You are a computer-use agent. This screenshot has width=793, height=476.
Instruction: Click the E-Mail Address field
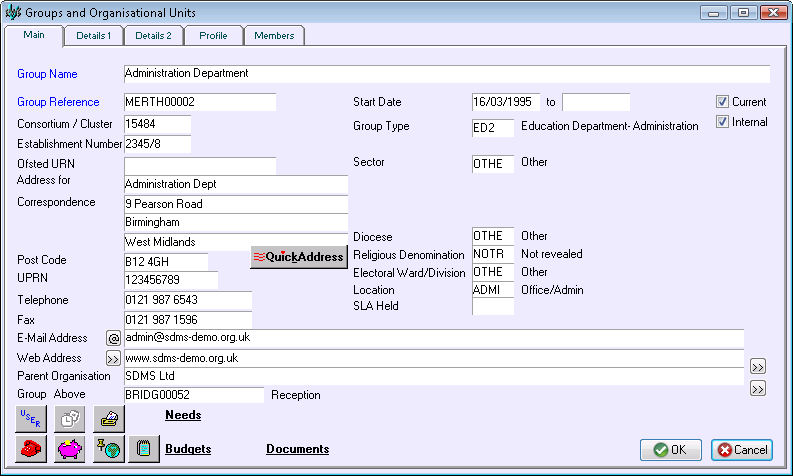pyautogui.click(x=434, y=338)
